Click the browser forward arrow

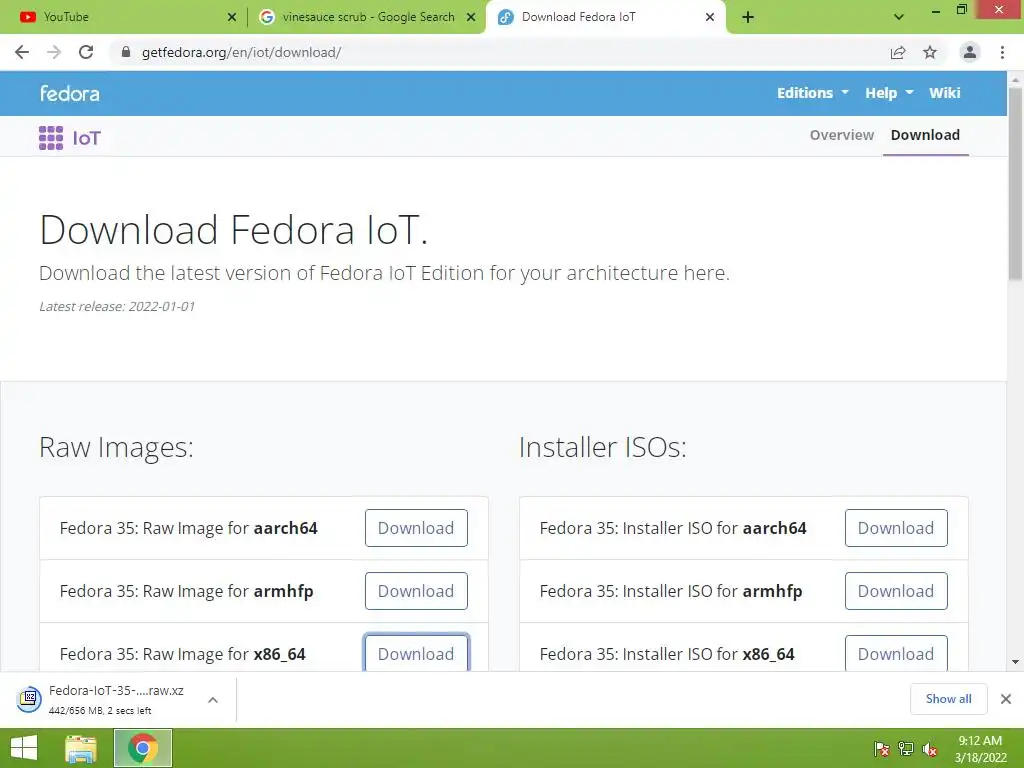point(54,52)
